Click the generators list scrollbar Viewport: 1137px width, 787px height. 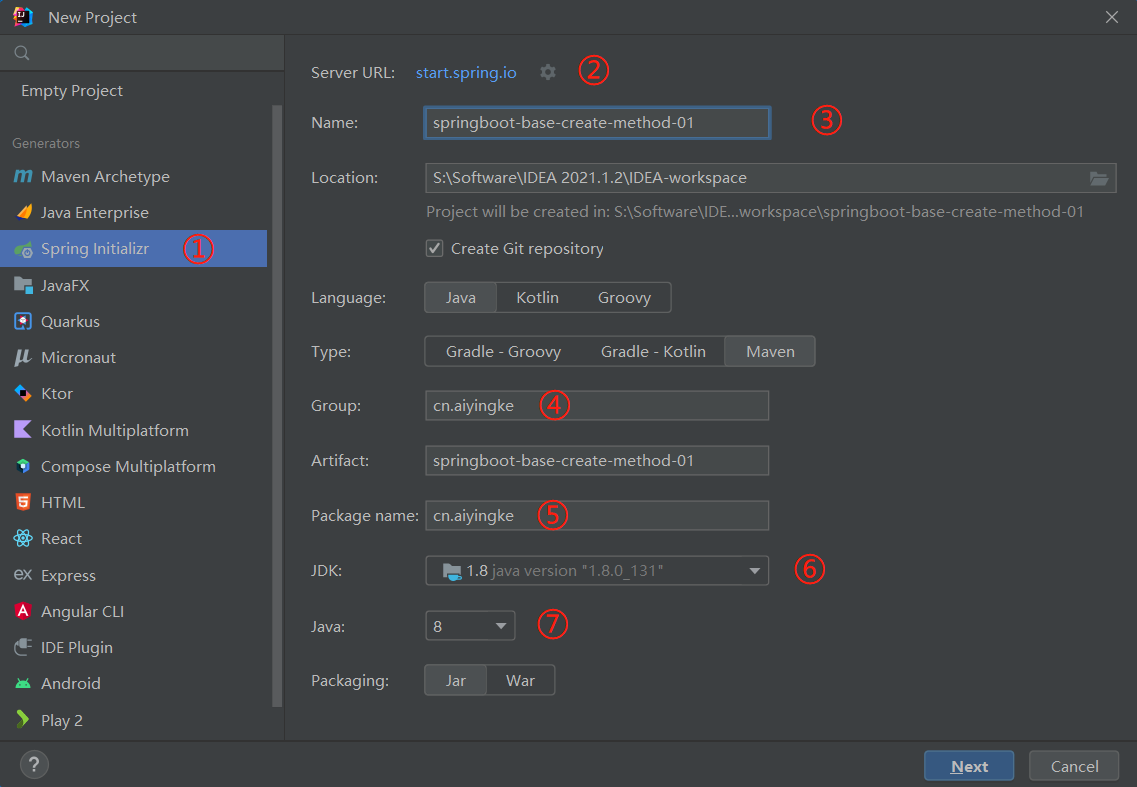[x=277, y=400]
